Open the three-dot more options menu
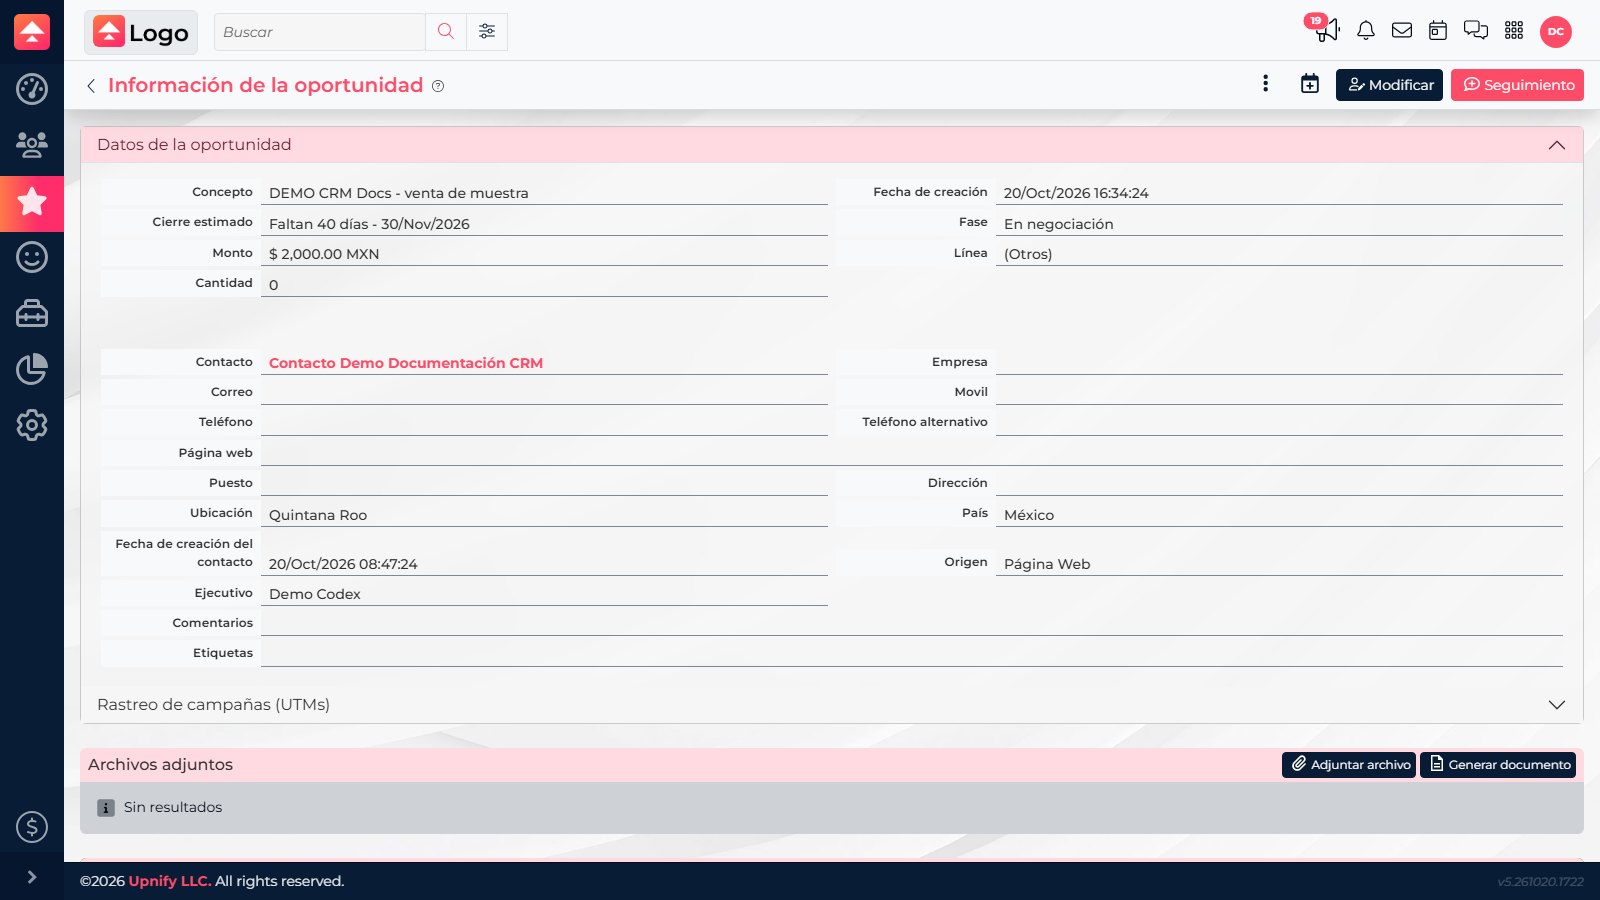 (x=1266, y=84)
